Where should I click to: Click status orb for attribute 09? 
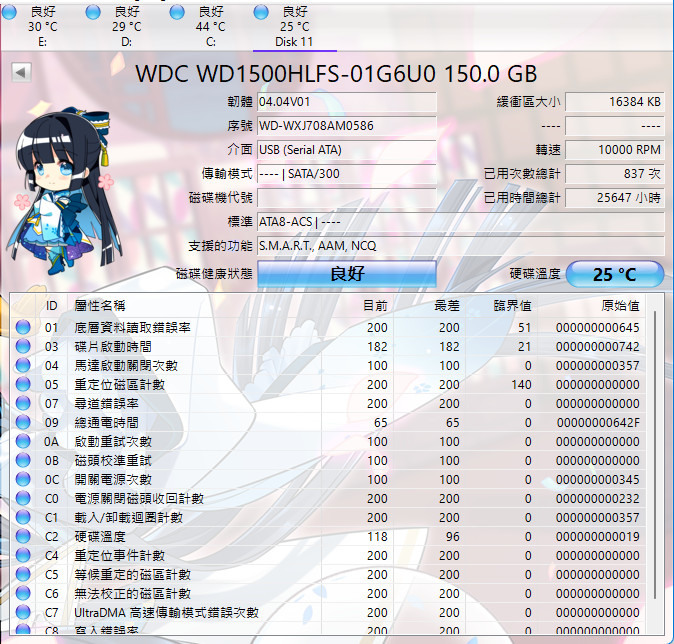pos(23,422)
